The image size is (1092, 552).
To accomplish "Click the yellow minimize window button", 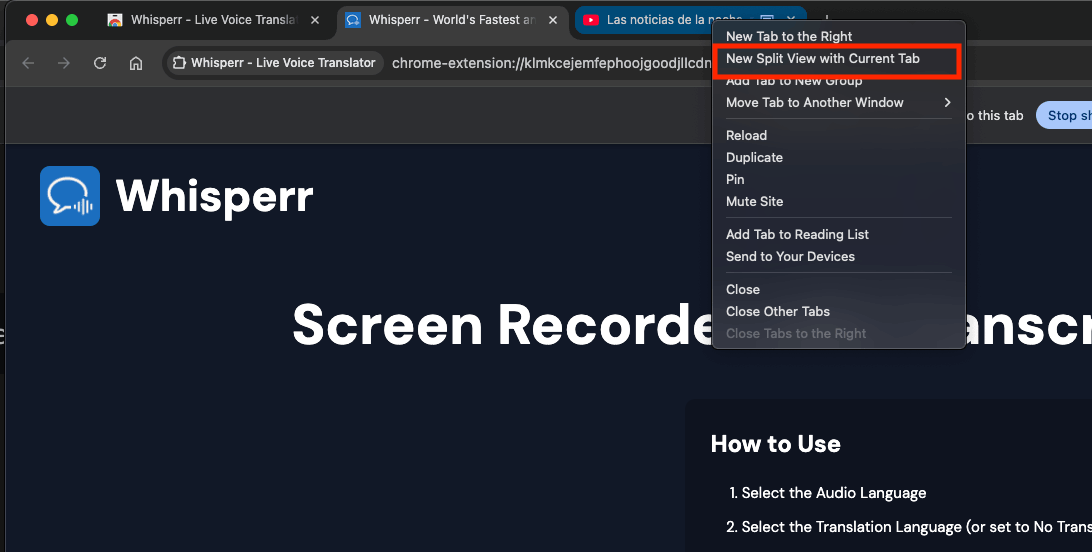I will coord(52,20).
